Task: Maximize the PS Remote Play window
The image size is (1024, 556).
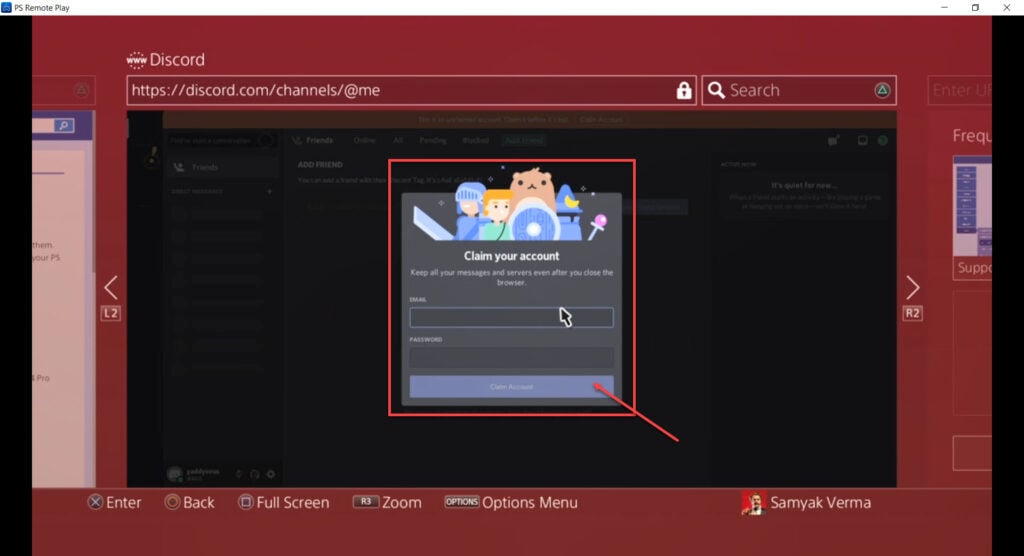Action: pyautogui.click(x=975, y=7)
